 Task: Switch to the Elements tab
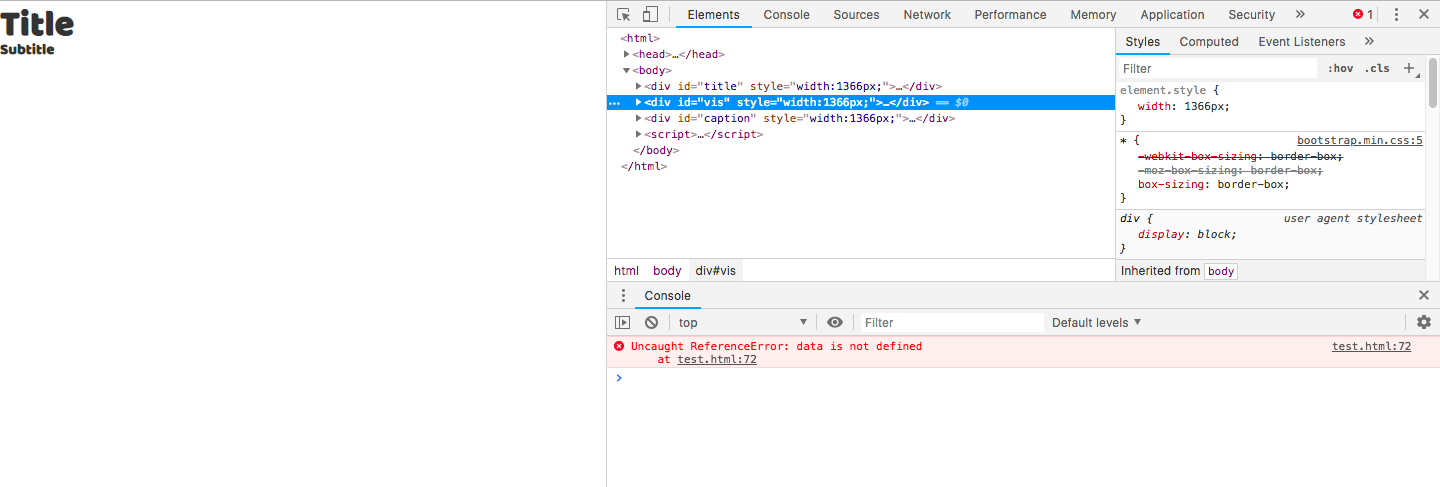coord(713,14)
